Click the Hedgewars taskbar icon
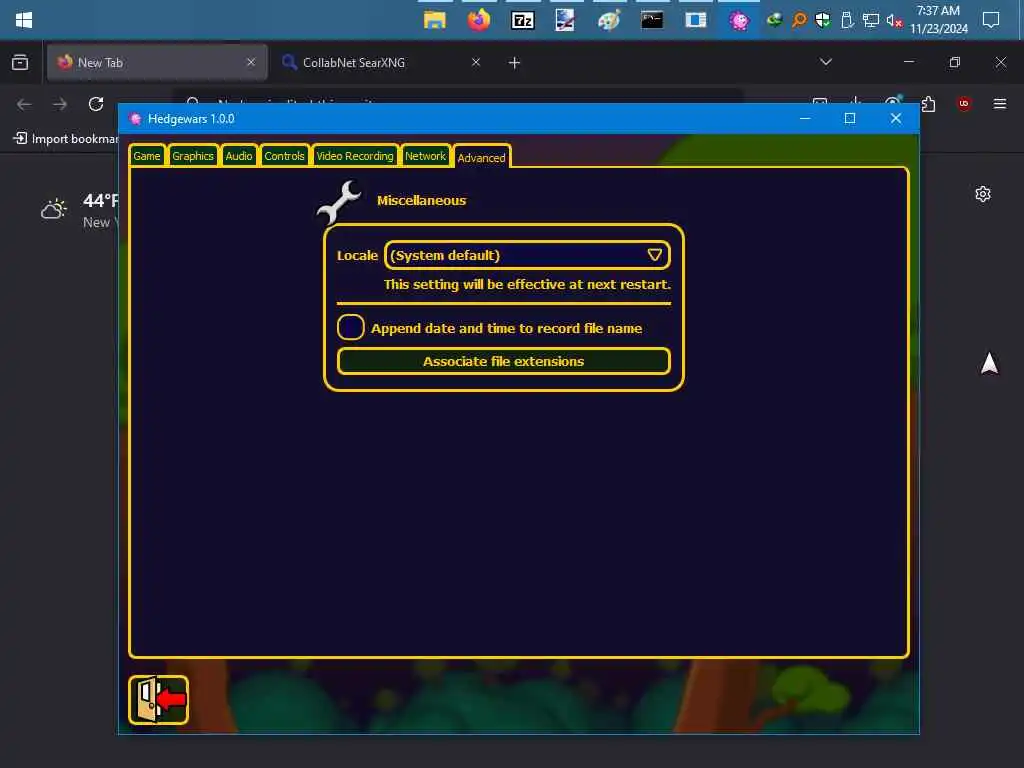This screenshot has height=768, width=1024. tap(739, 20)
